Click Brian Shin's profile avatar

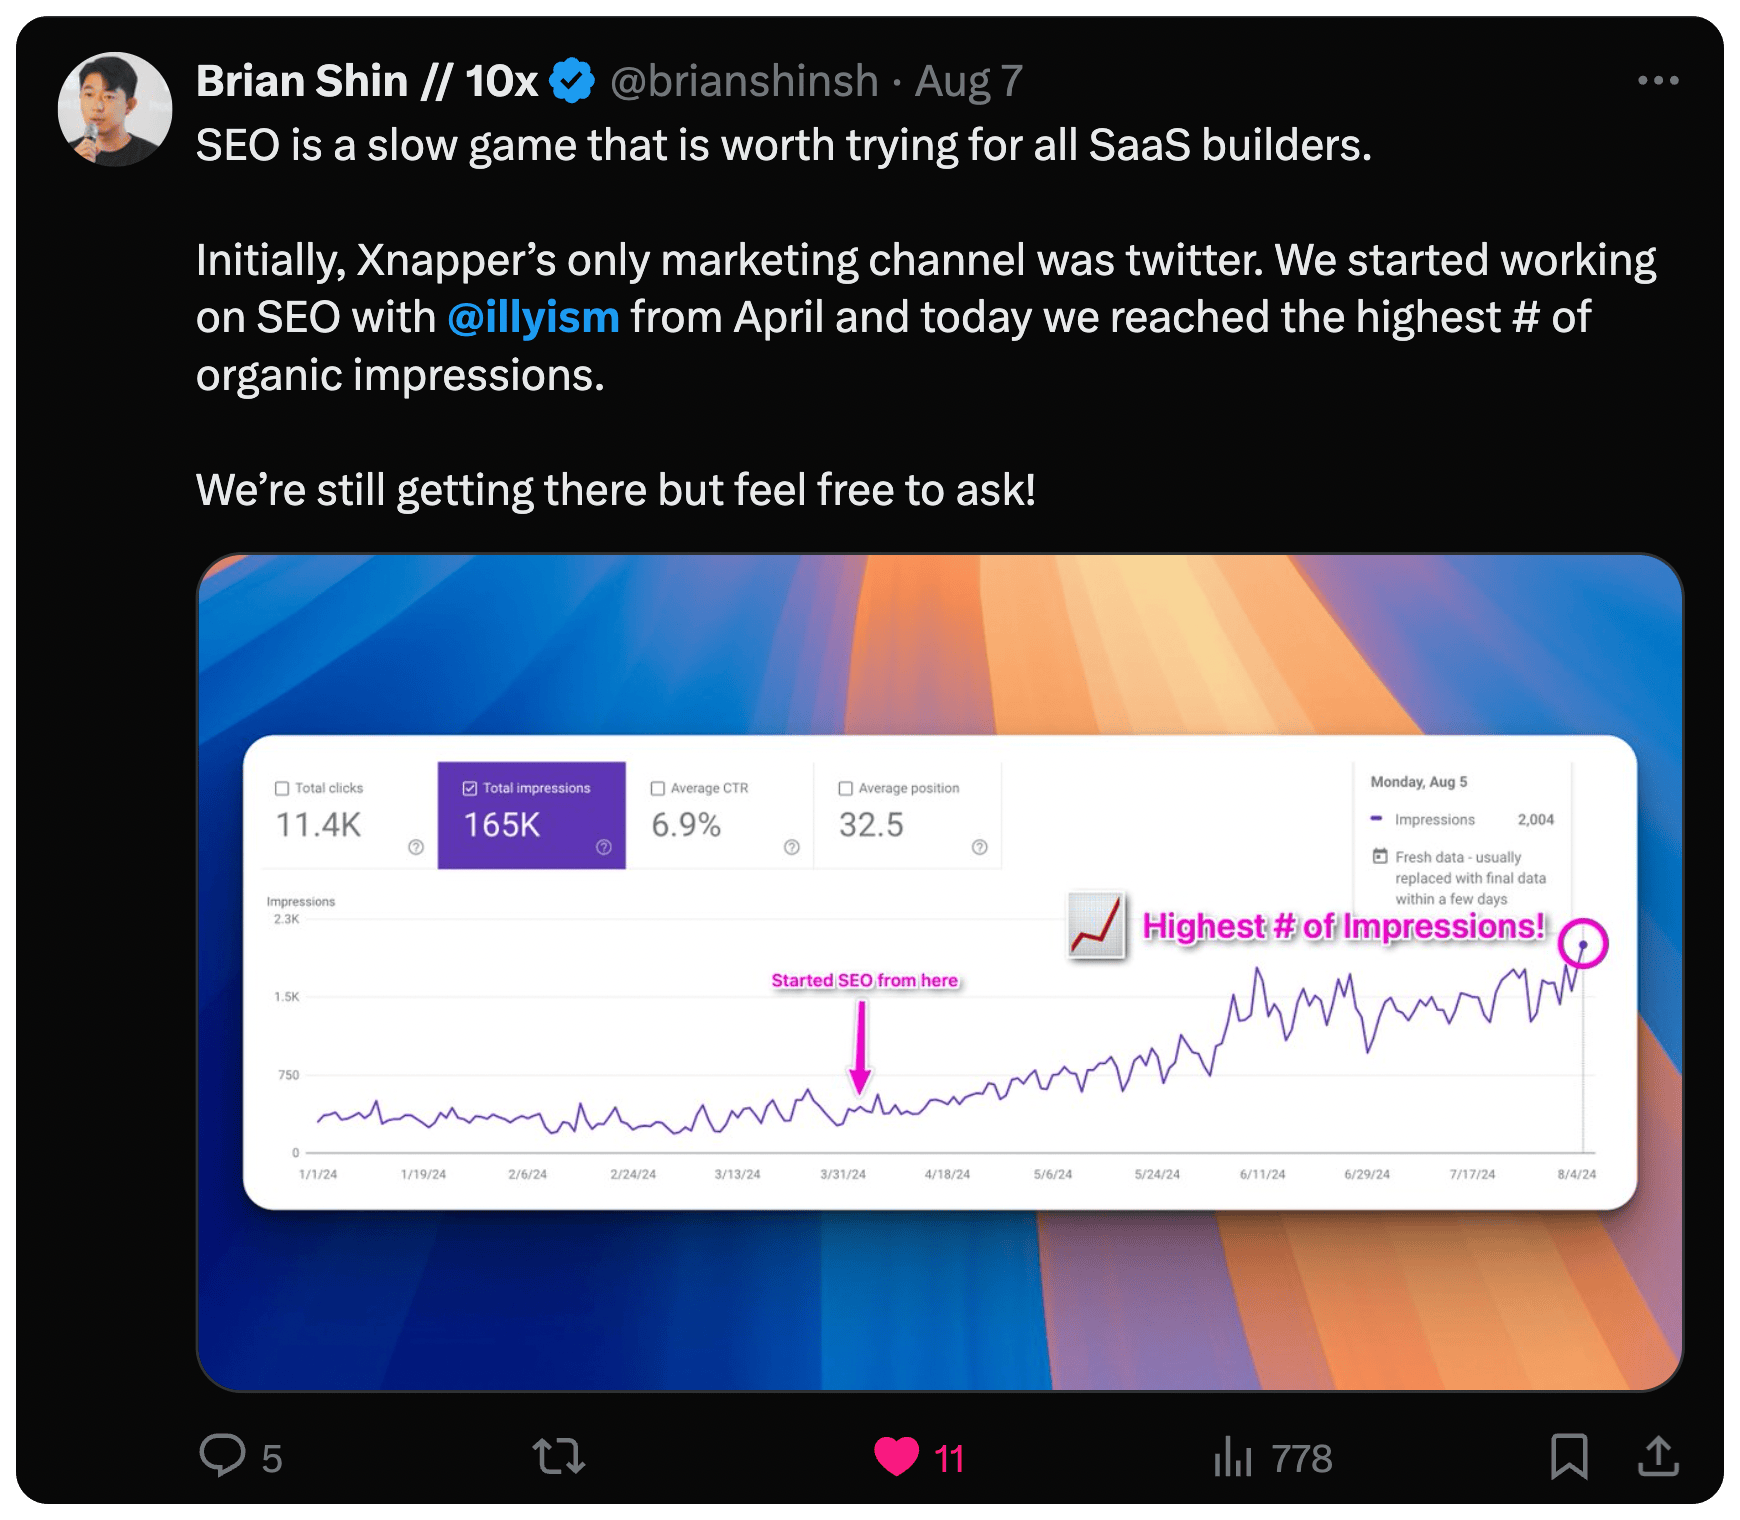tap(115, 109)
